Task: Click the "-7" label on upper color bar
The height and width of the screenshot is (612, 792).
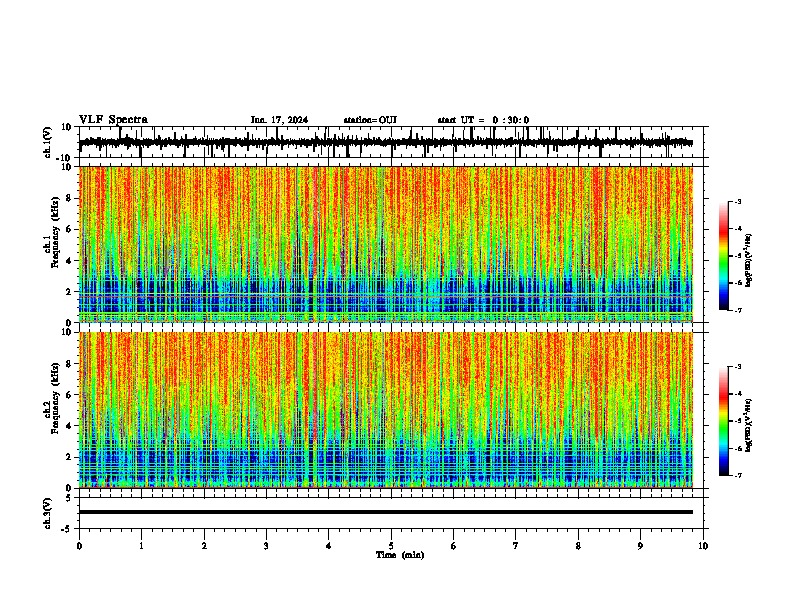Action: tap(737, 311)
